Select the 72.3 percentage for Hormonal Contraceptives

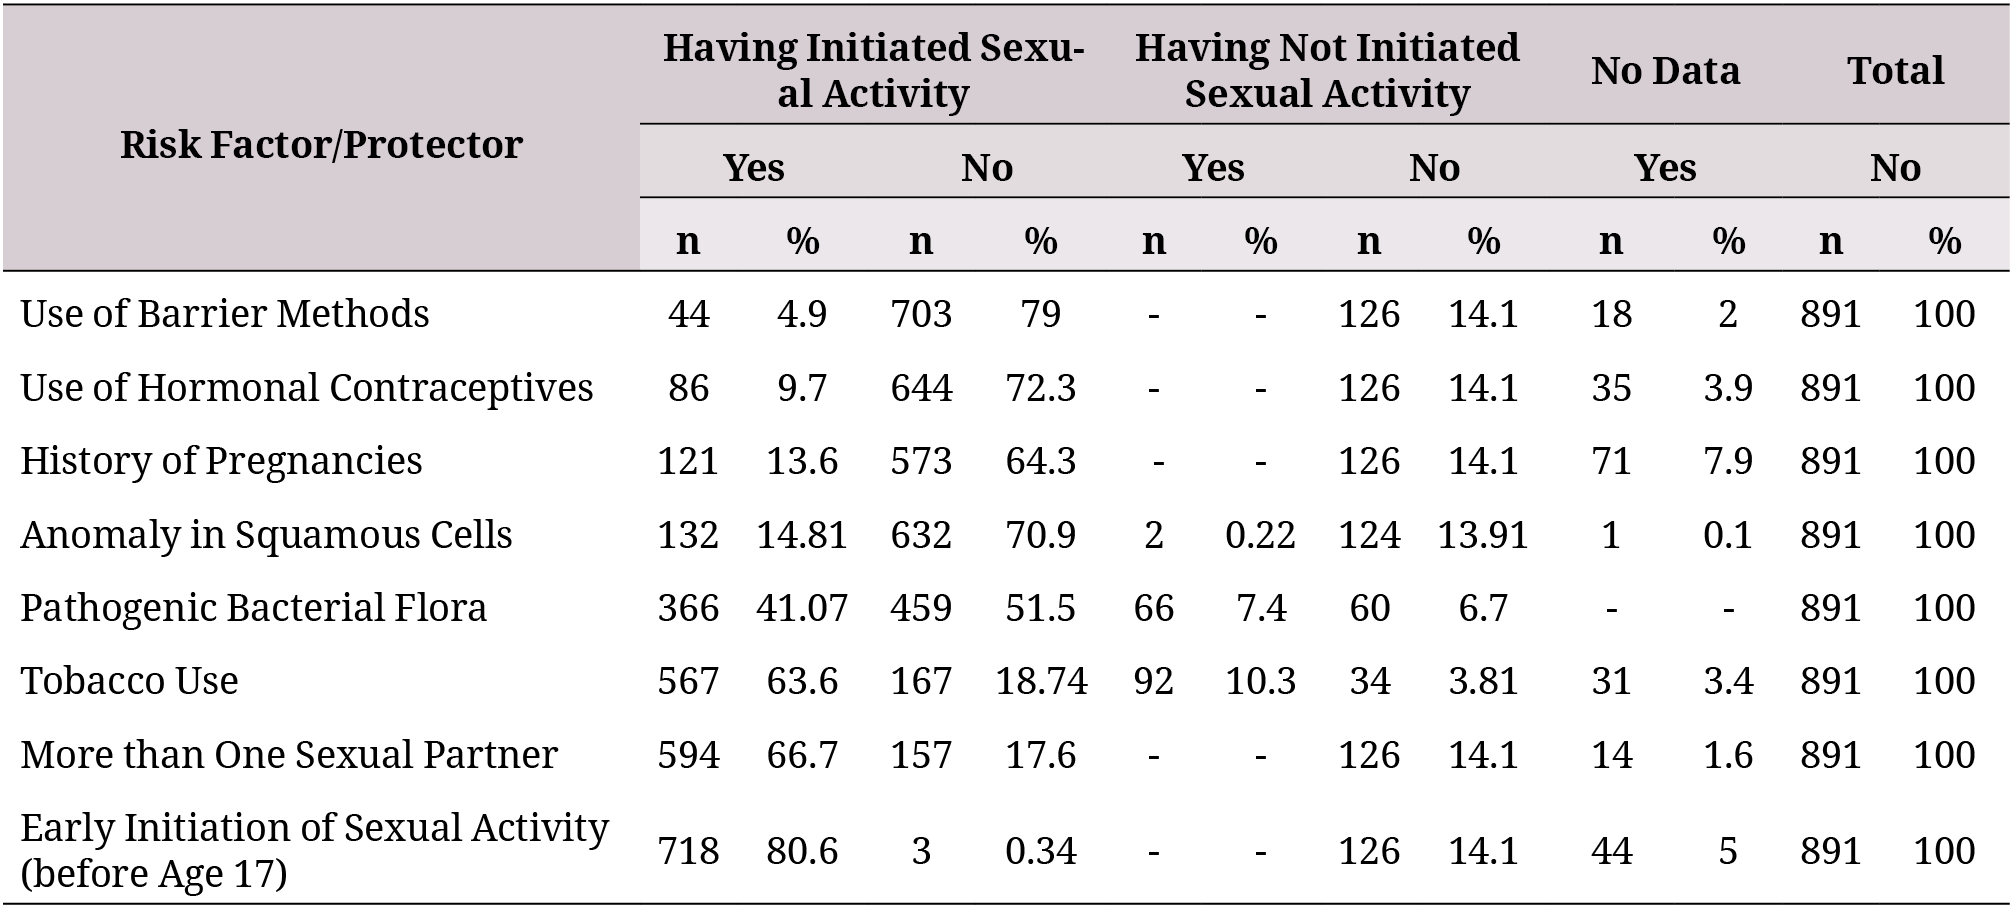[x=1040, y=387]
